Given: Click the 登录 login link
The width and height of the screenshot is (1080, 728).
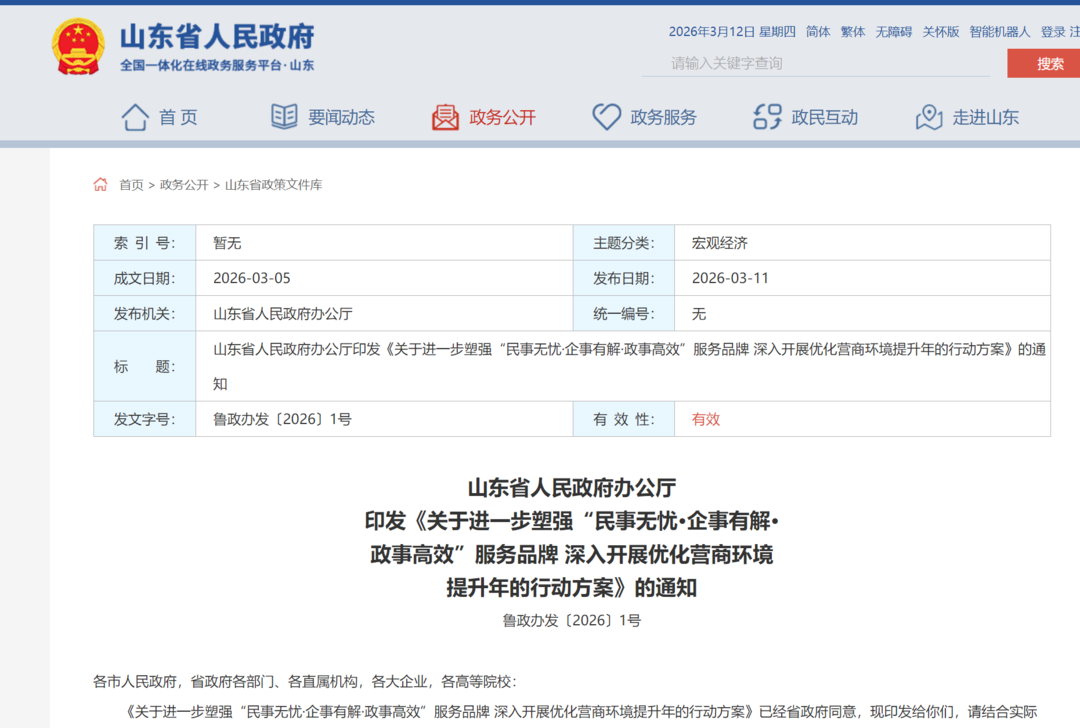Looking at the screenshot, I should click(1052, 32).
